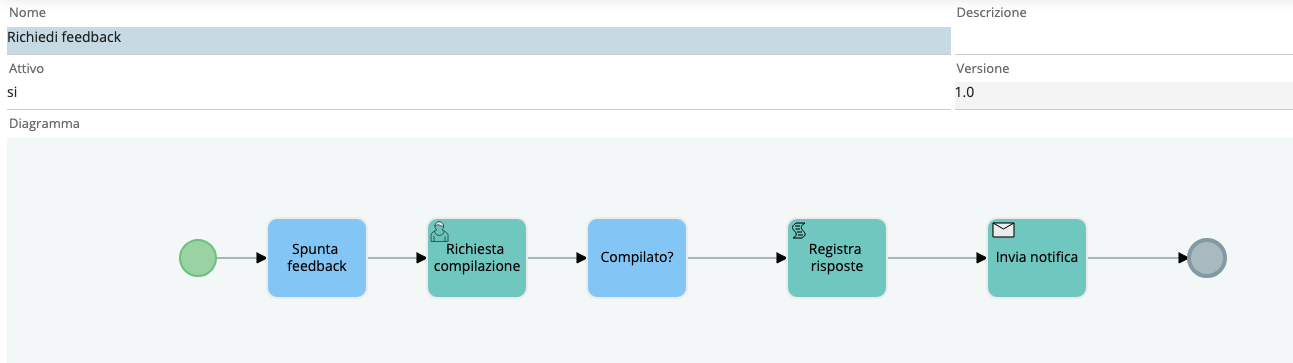The height and width of the screenshot is (363, 1293).
Task: Click the green start event circle
Action: (197, 258)
